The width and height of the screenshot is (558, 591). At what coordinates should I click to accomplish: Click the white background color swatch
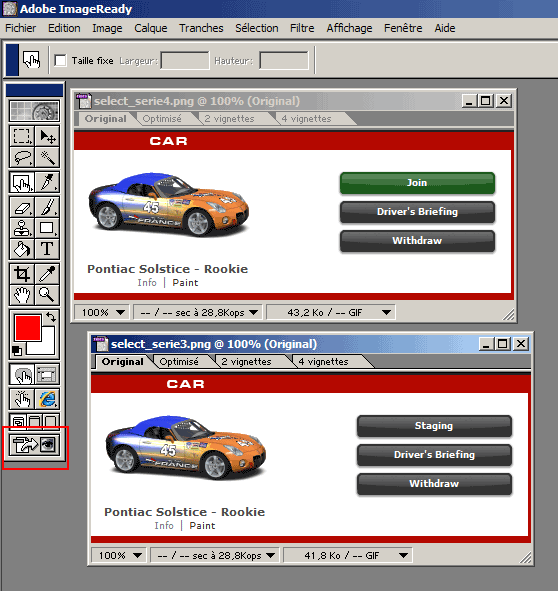pos(47,346)
